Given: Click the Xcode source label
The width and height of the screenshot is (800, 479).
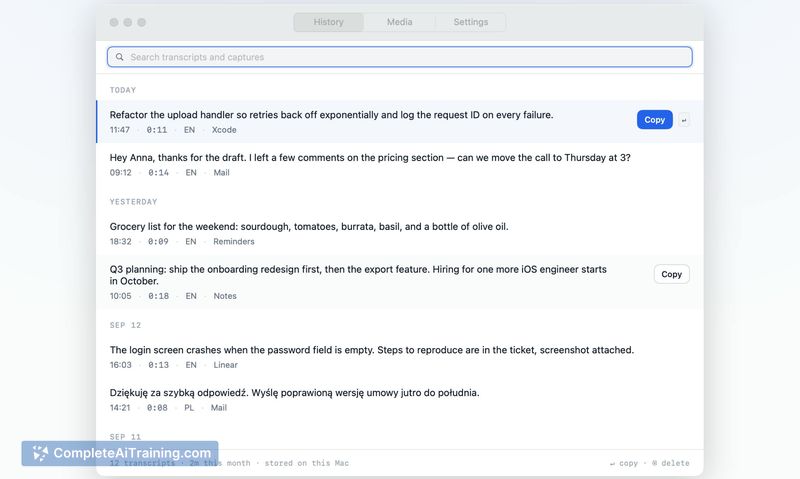Looking at the screenshot, I should (224, 130).
